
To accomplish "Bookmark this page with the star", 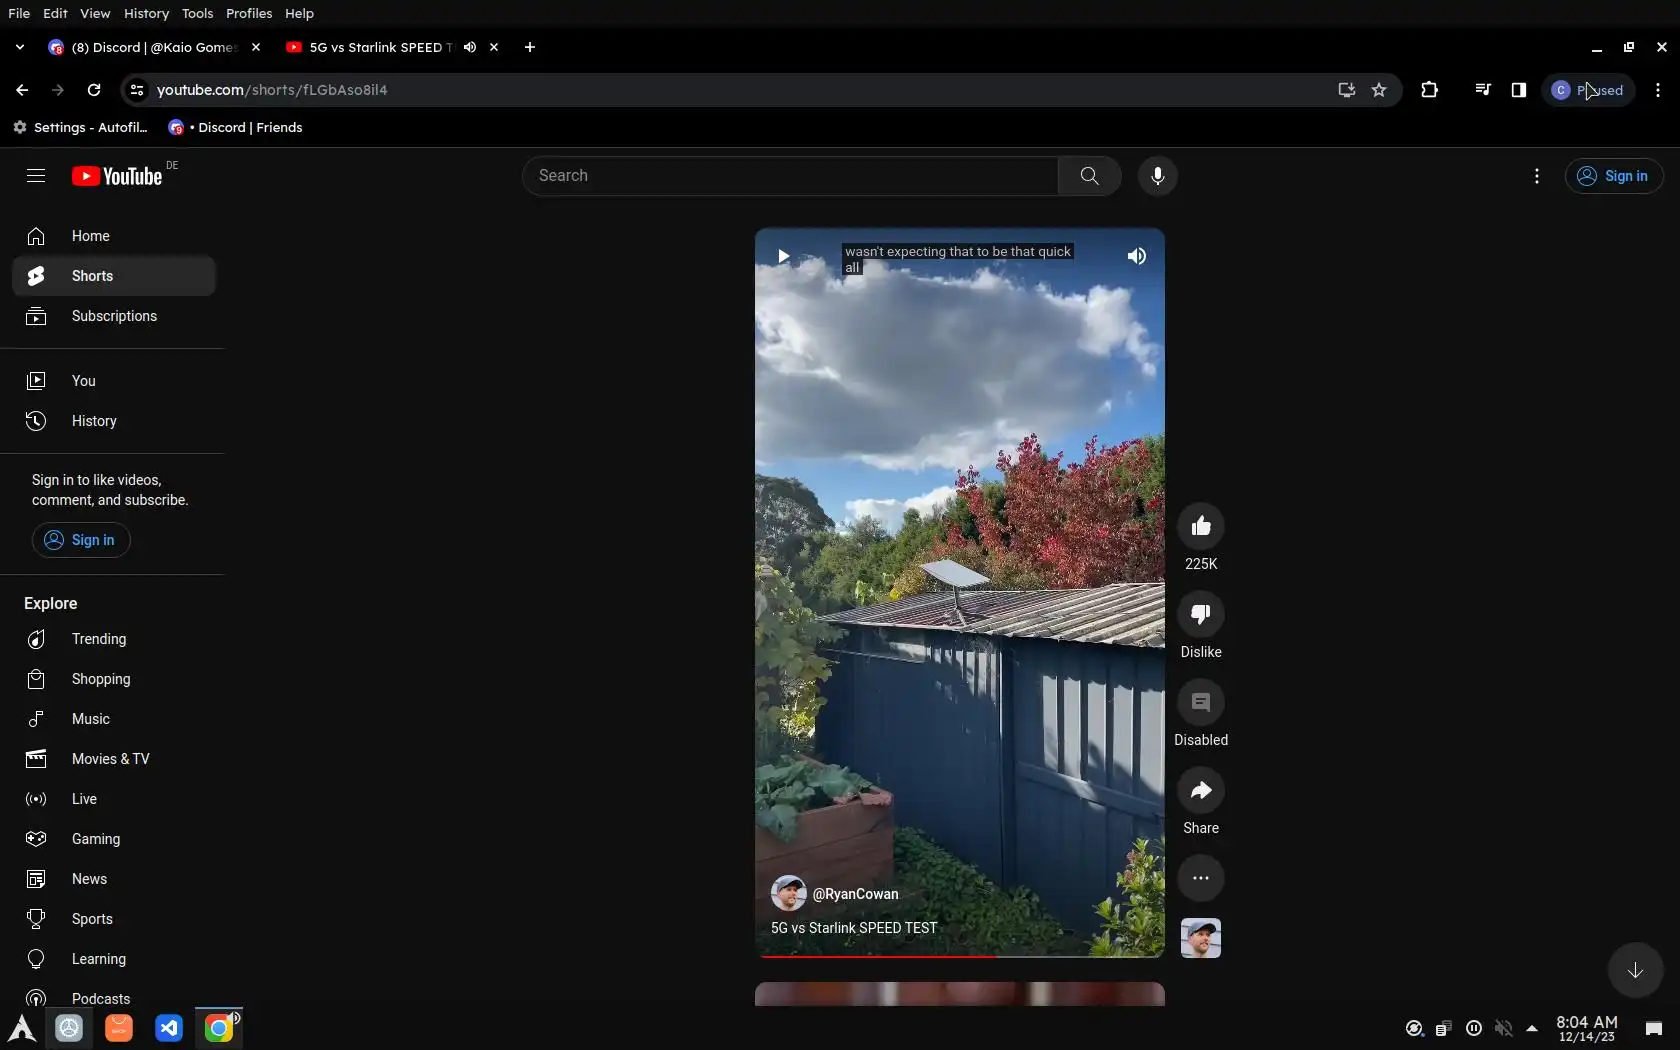I will tap(1379, 90).
